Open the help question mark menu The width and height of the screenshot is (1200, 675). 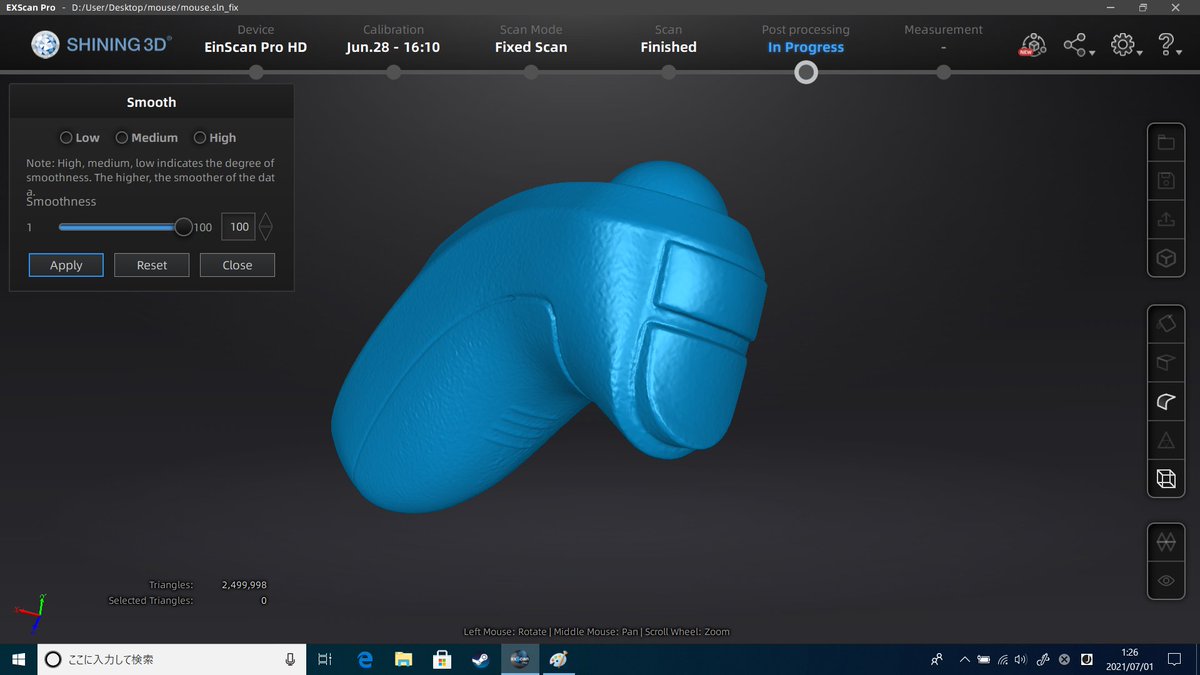tap(1168, 45)
